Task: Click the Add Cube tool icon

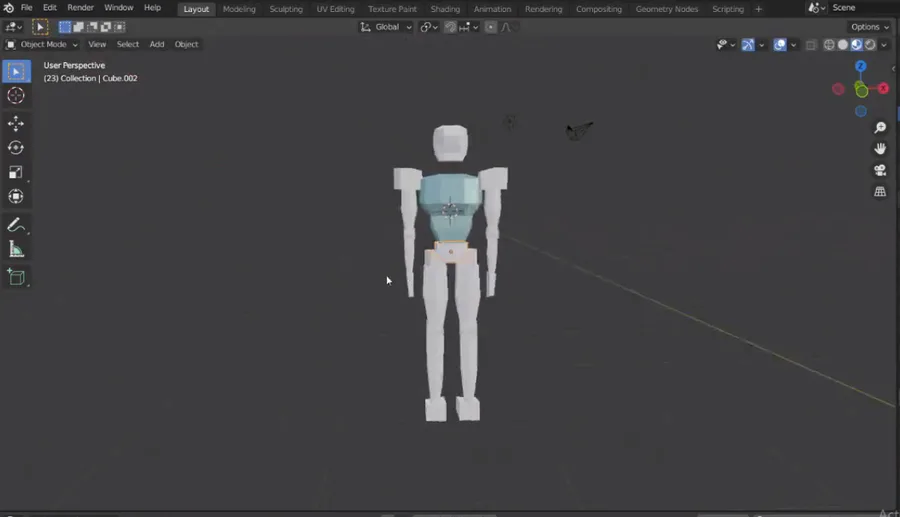Action: 16,277
